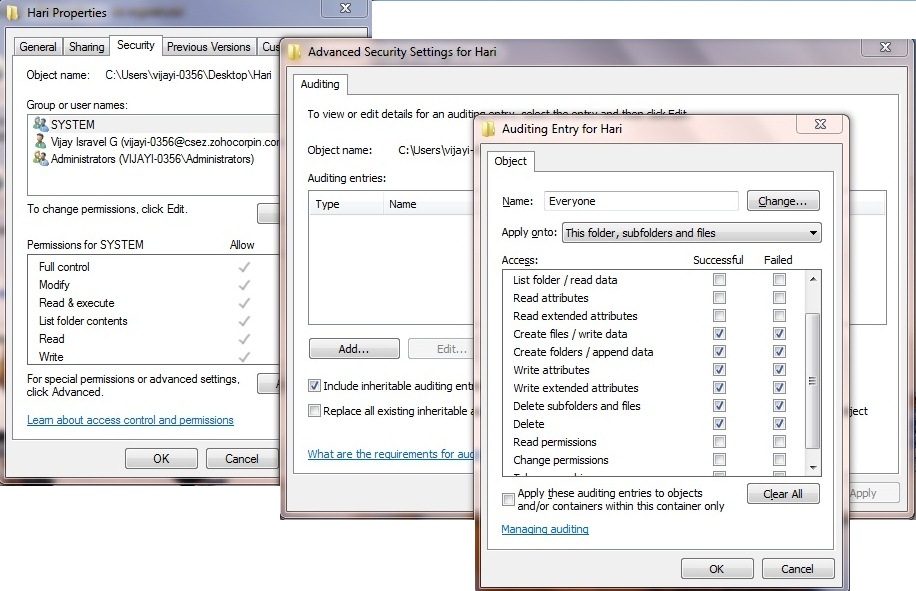Click folder icon in Advanced Security Settings title
This screenshot has height=591, width=916.
pyautogui.click(x=294, y=51)
